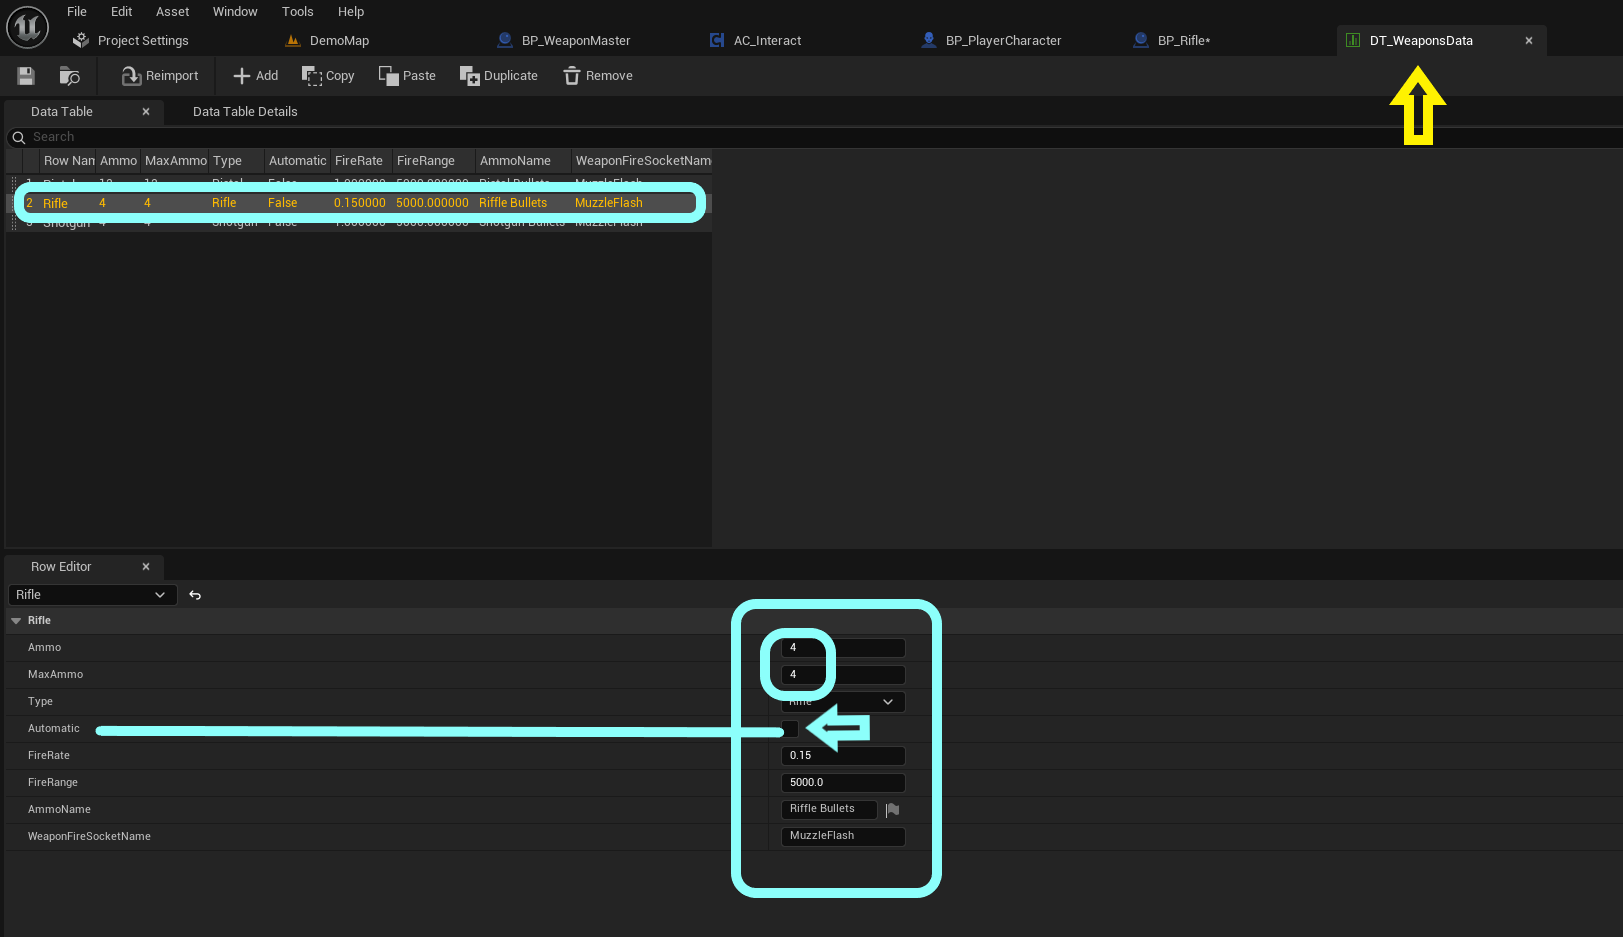Focus the data table Search field
This screenshot has height=937, width=1623.
tap(814, 137)
